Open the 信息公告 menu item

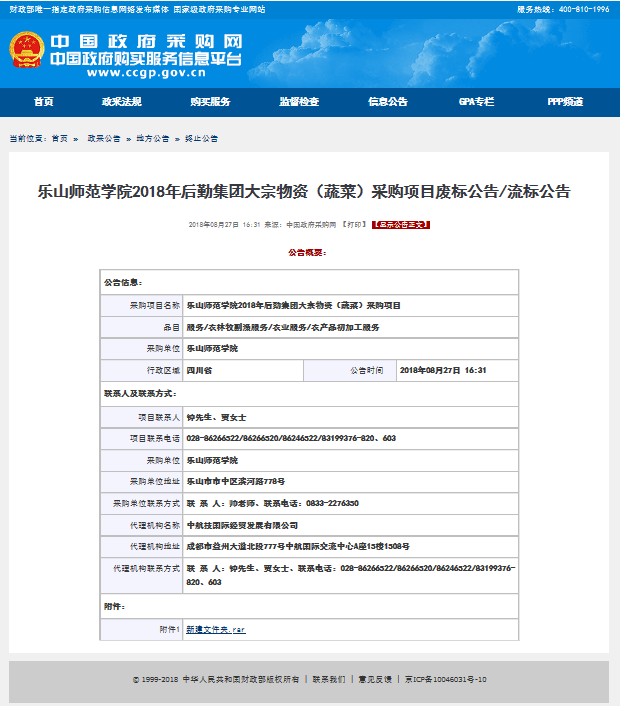click(x=388, y=102)
